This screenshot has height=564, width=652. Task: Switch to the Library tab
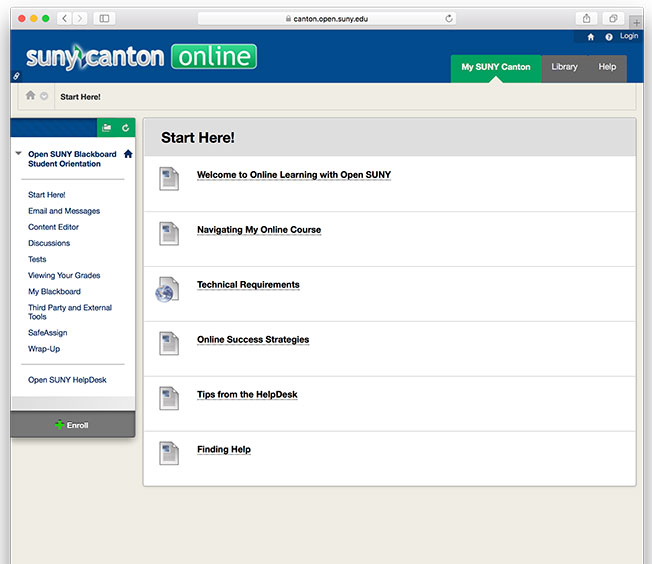[x=564, y=67]
